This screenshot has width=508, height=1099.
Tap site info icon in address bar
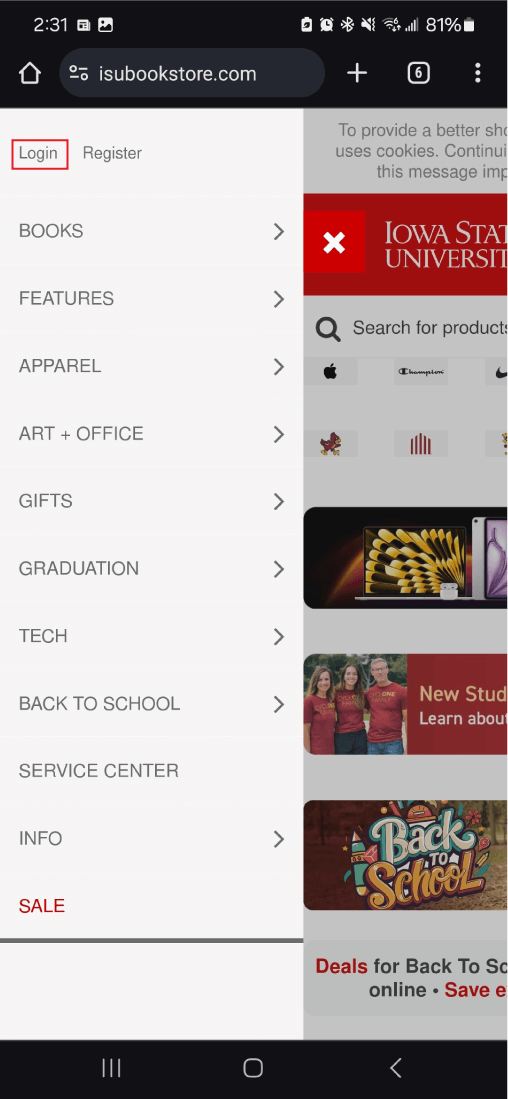[78, 73]
